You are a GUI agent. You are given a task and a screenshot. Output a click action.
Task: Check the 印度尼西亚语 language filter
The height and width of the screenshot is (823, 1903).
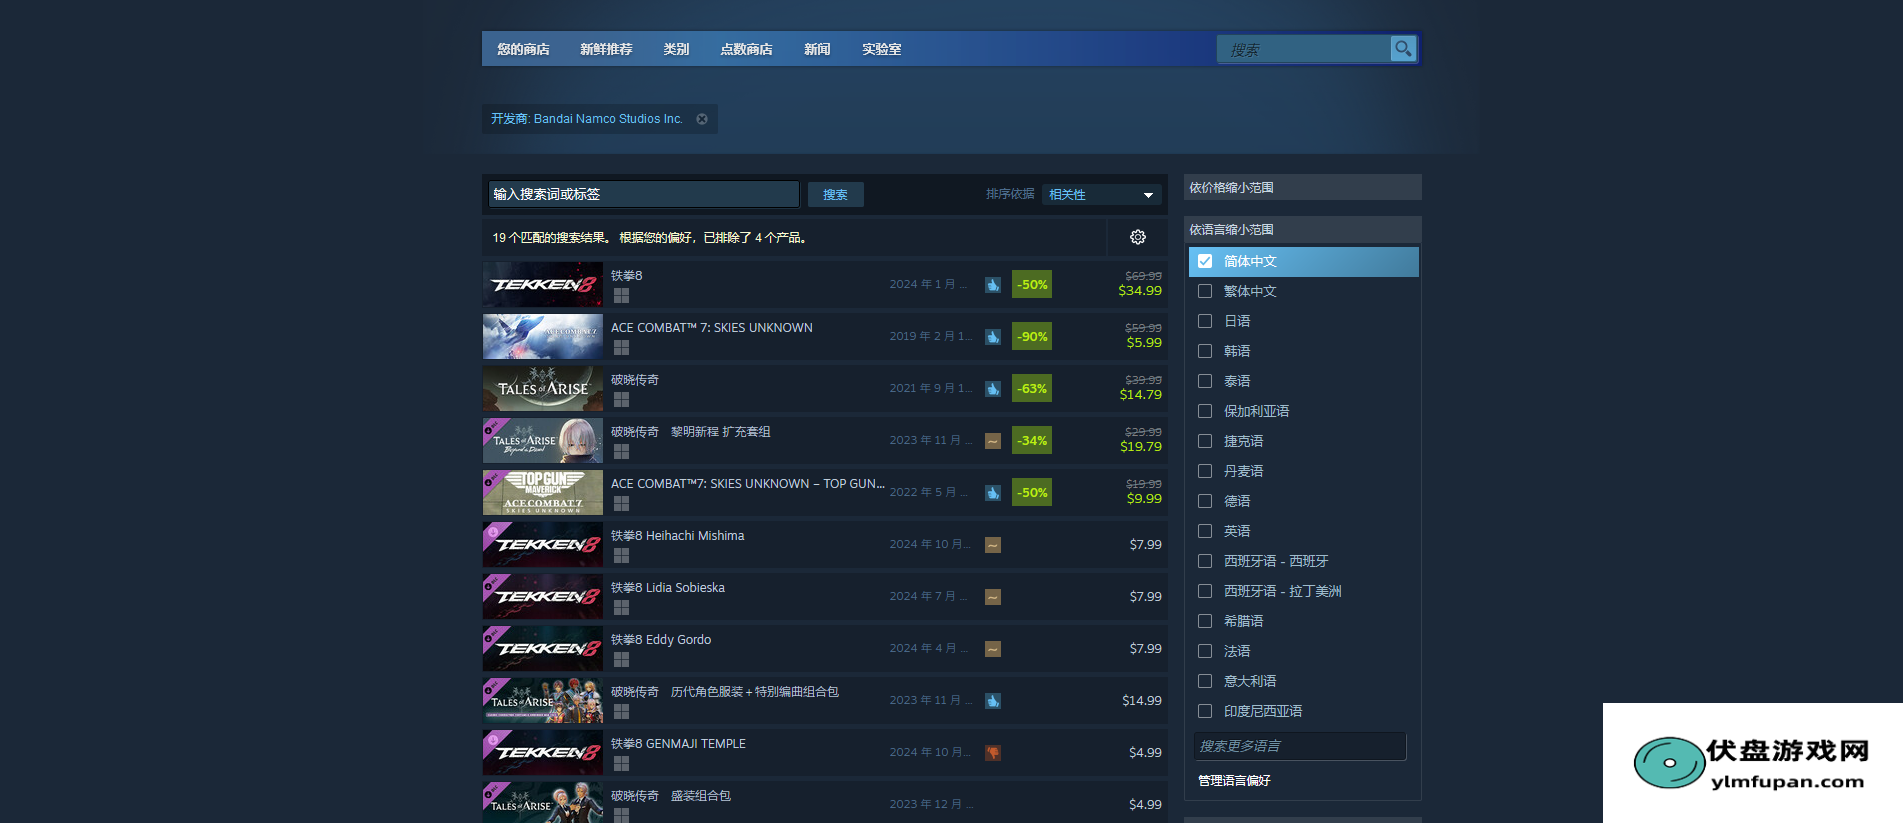coord(1205,711)
